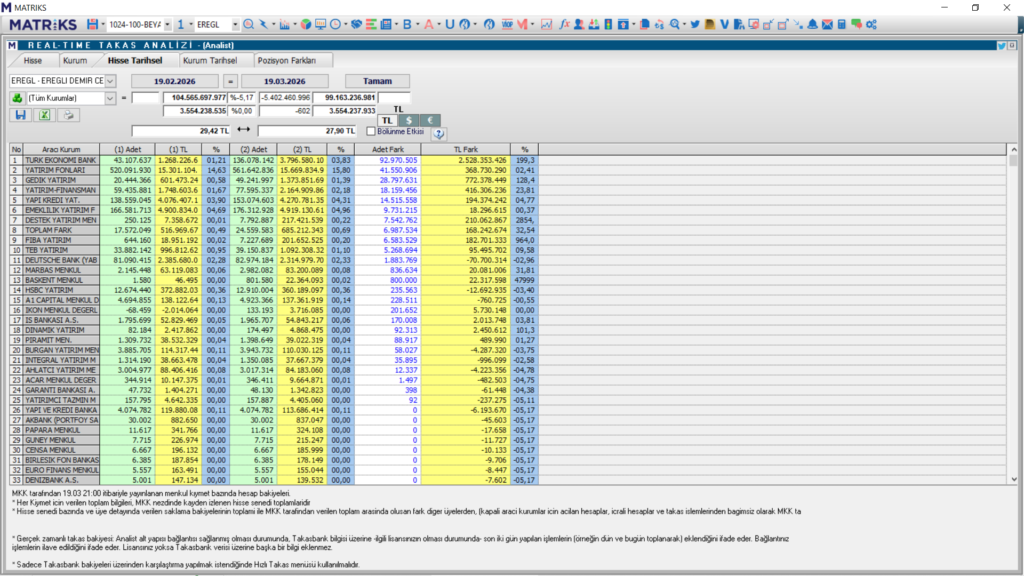
Task: Print the takas analysis table
Action: click(69, 115)
